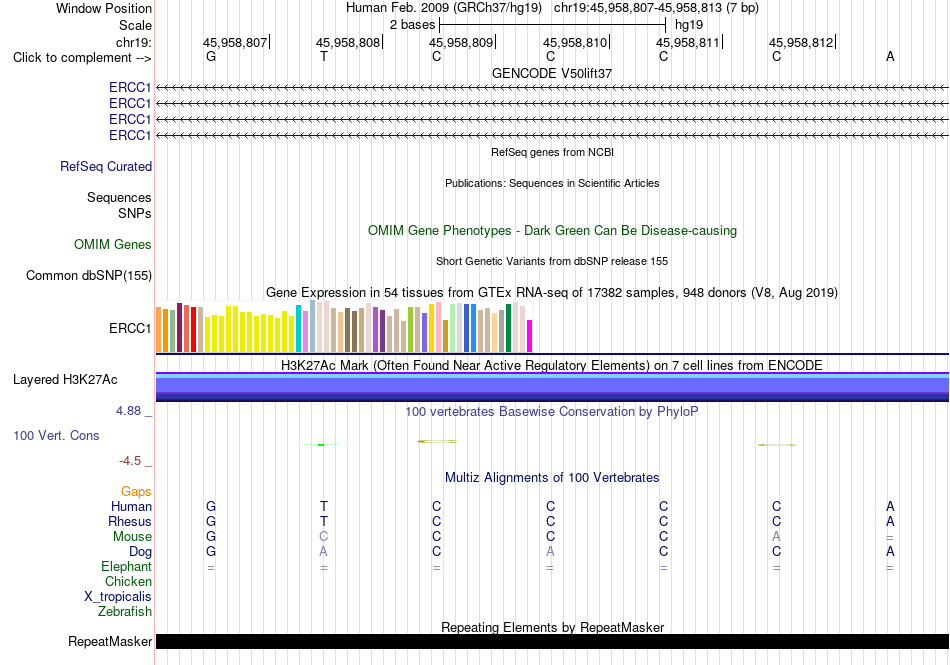Select the X_tropicalis species row label

[118, 597]
